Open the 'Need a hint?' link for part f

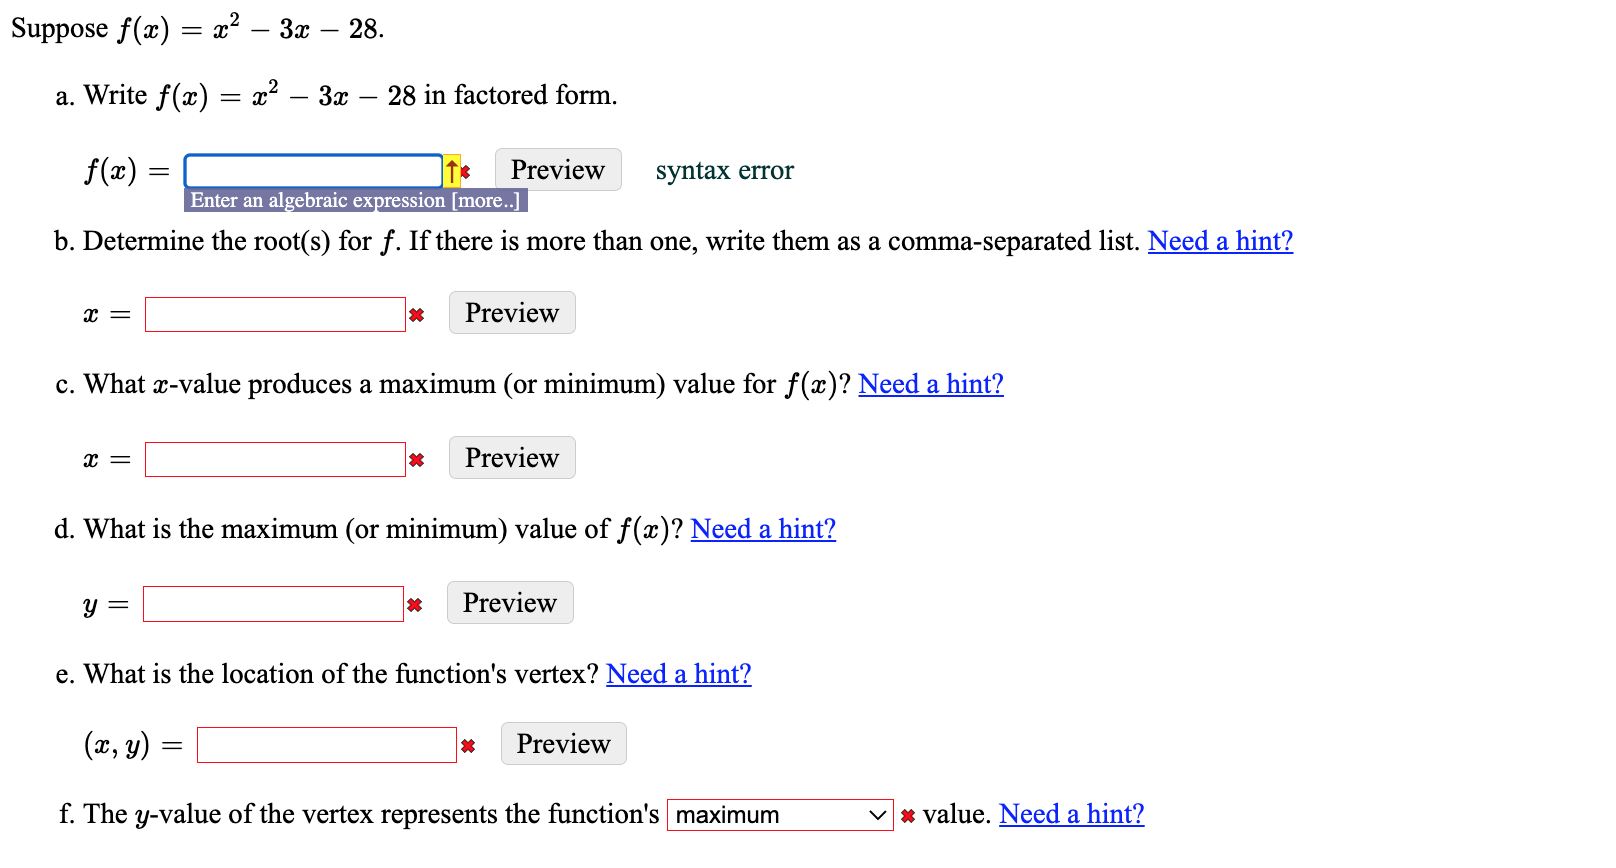[x=1072, y=814]
